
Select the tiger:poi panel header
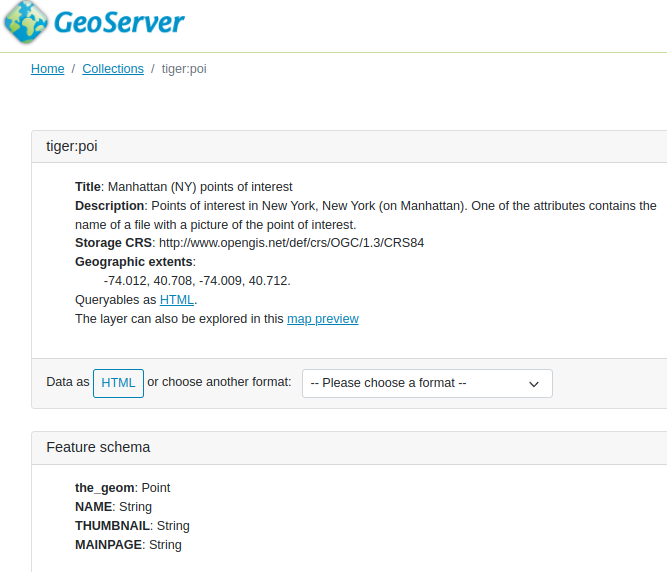[x=72, y=146]
